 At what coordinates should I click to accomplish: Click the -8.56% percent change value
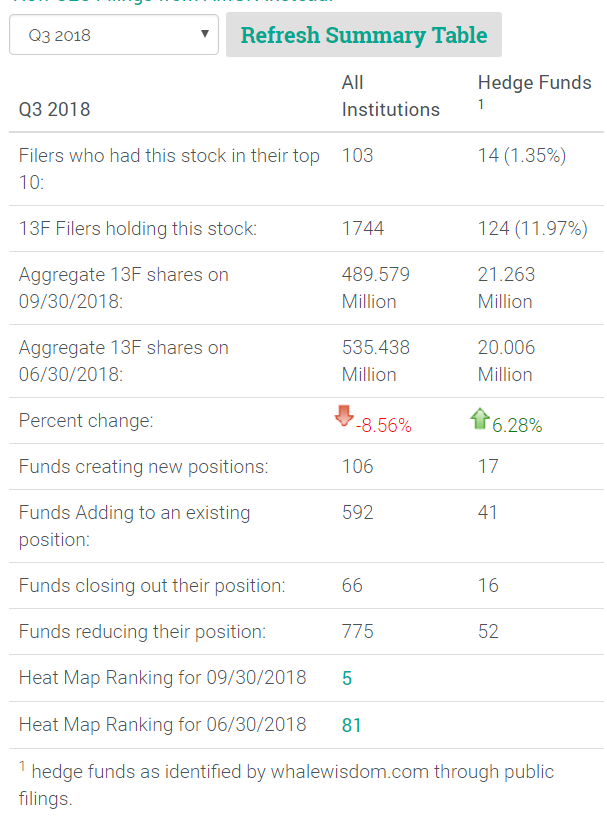[x=384, y=425]
